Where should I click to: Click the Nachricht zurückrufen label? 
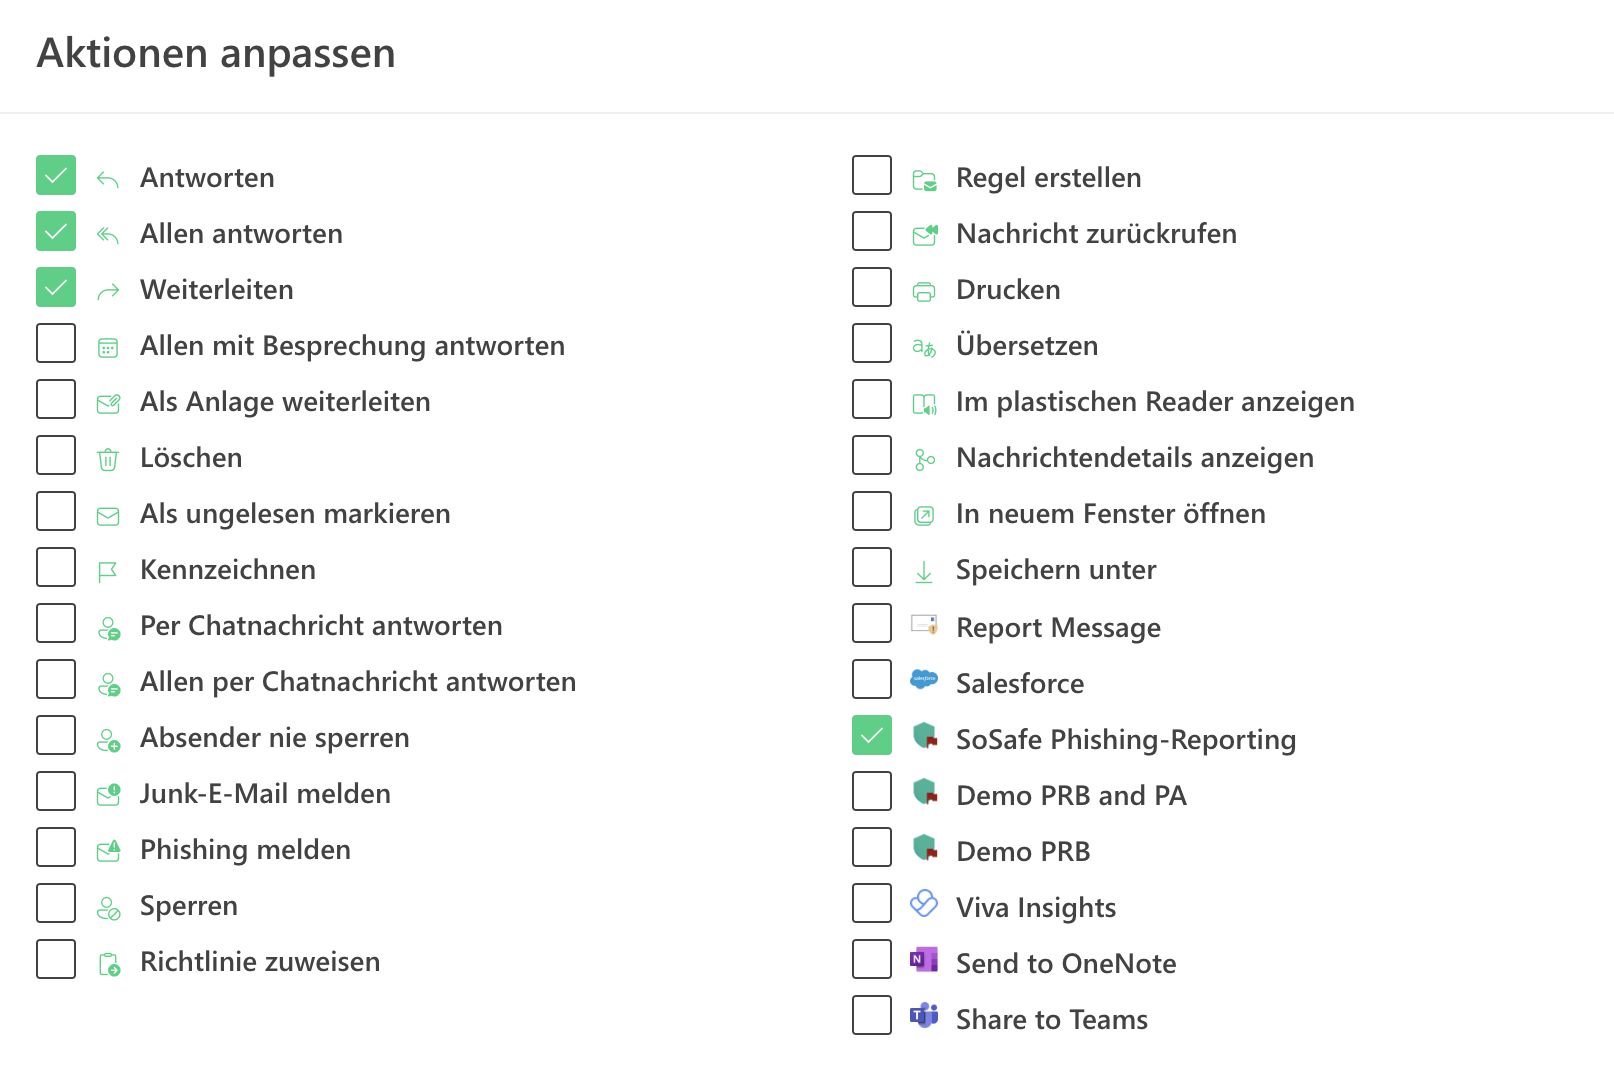point(1096,234)
